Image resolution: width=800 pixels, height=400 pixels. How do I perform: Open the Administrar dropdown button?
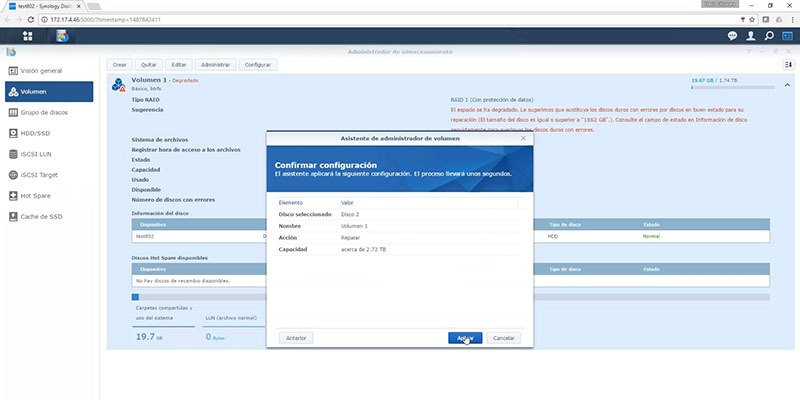tap(216, 65)
